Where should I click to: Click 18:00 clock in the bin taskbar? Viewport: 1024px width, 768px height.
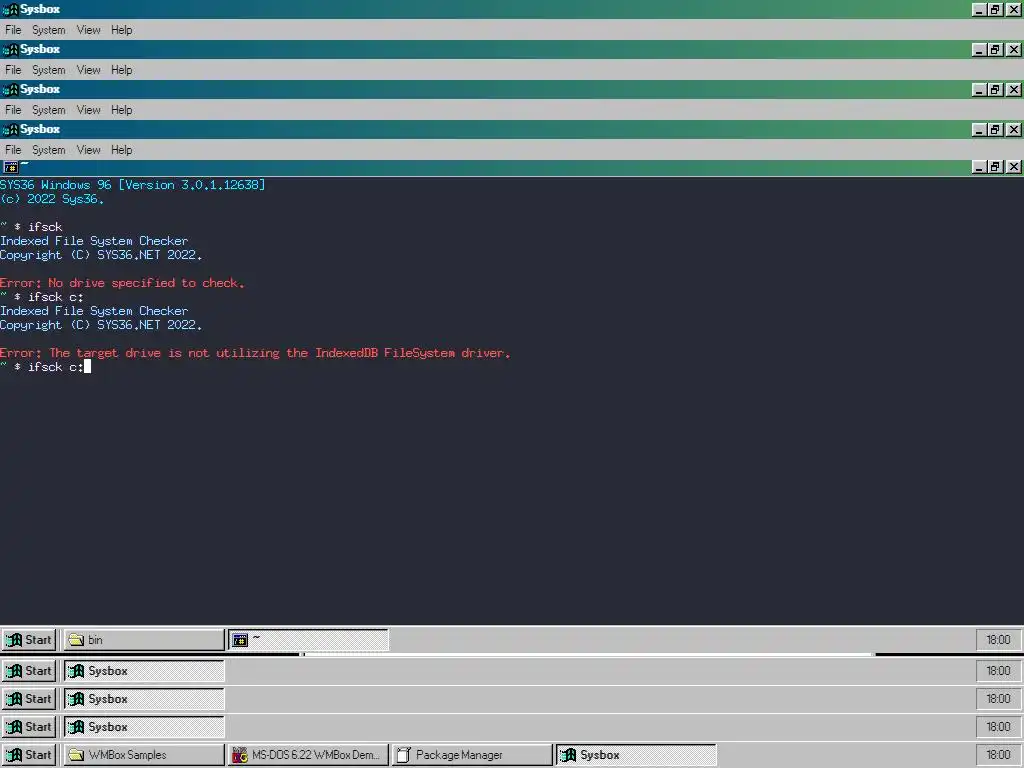(x=998, y=640)
